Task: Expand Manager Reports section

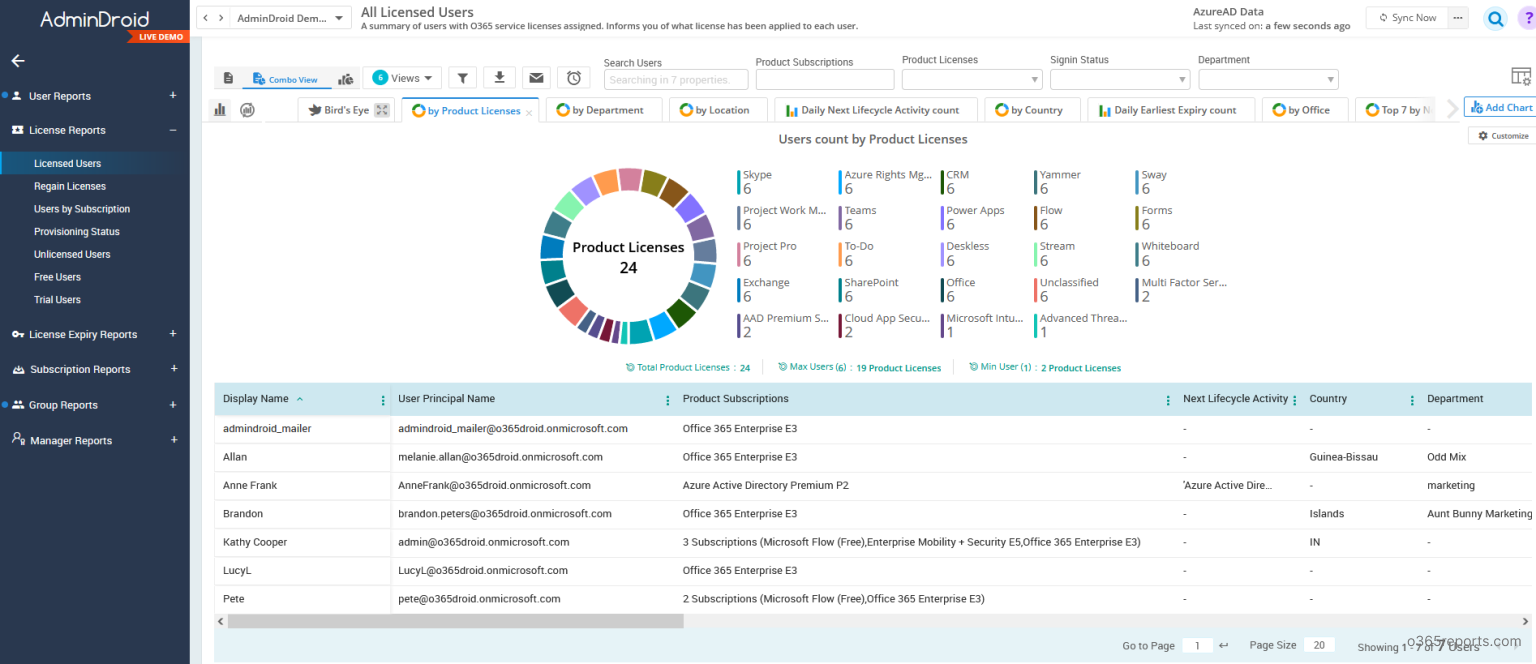Action: pos(173,440)
